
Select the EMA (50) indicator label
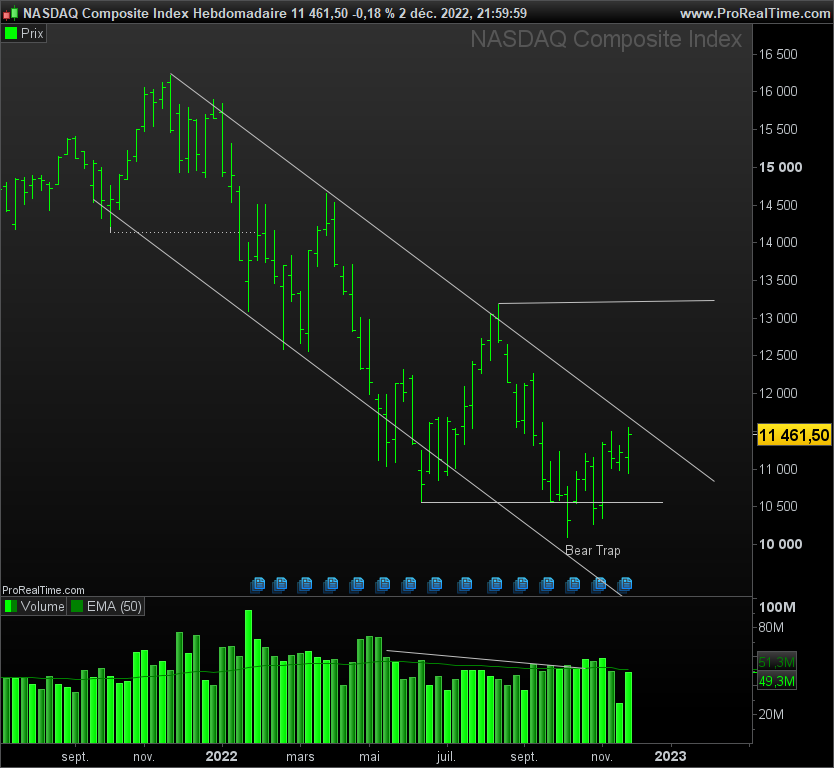[114, 606]
